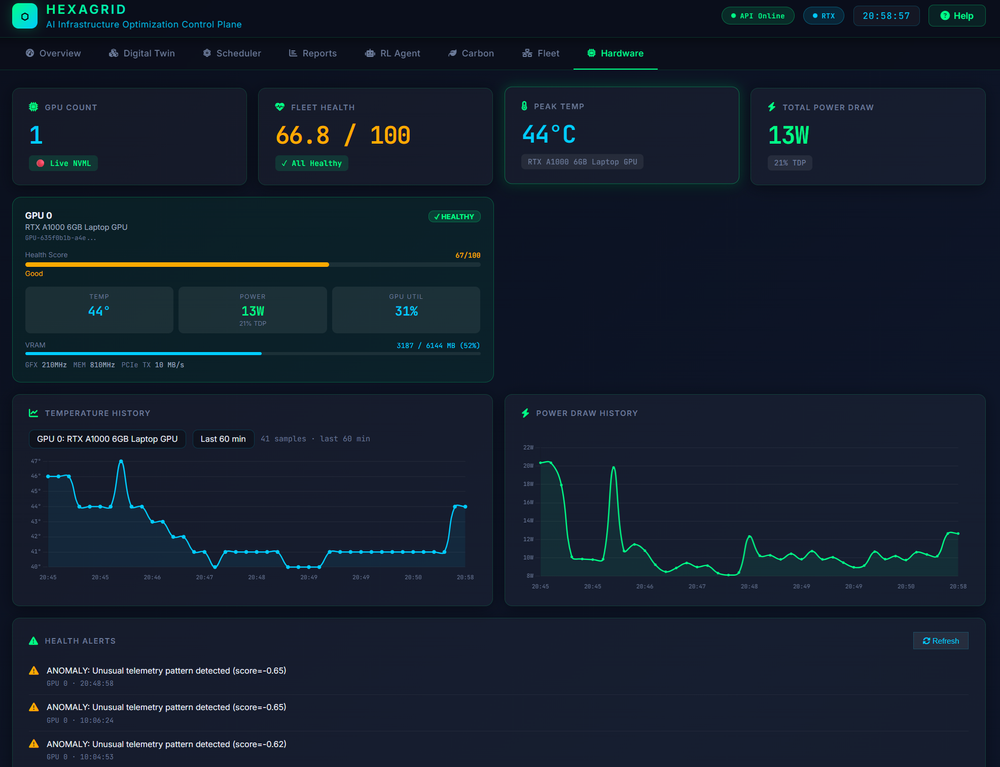This screenshot has width=1000, height=767.
Task: Toggle the Live NVML indicator
Action: [x=62, y=161]
